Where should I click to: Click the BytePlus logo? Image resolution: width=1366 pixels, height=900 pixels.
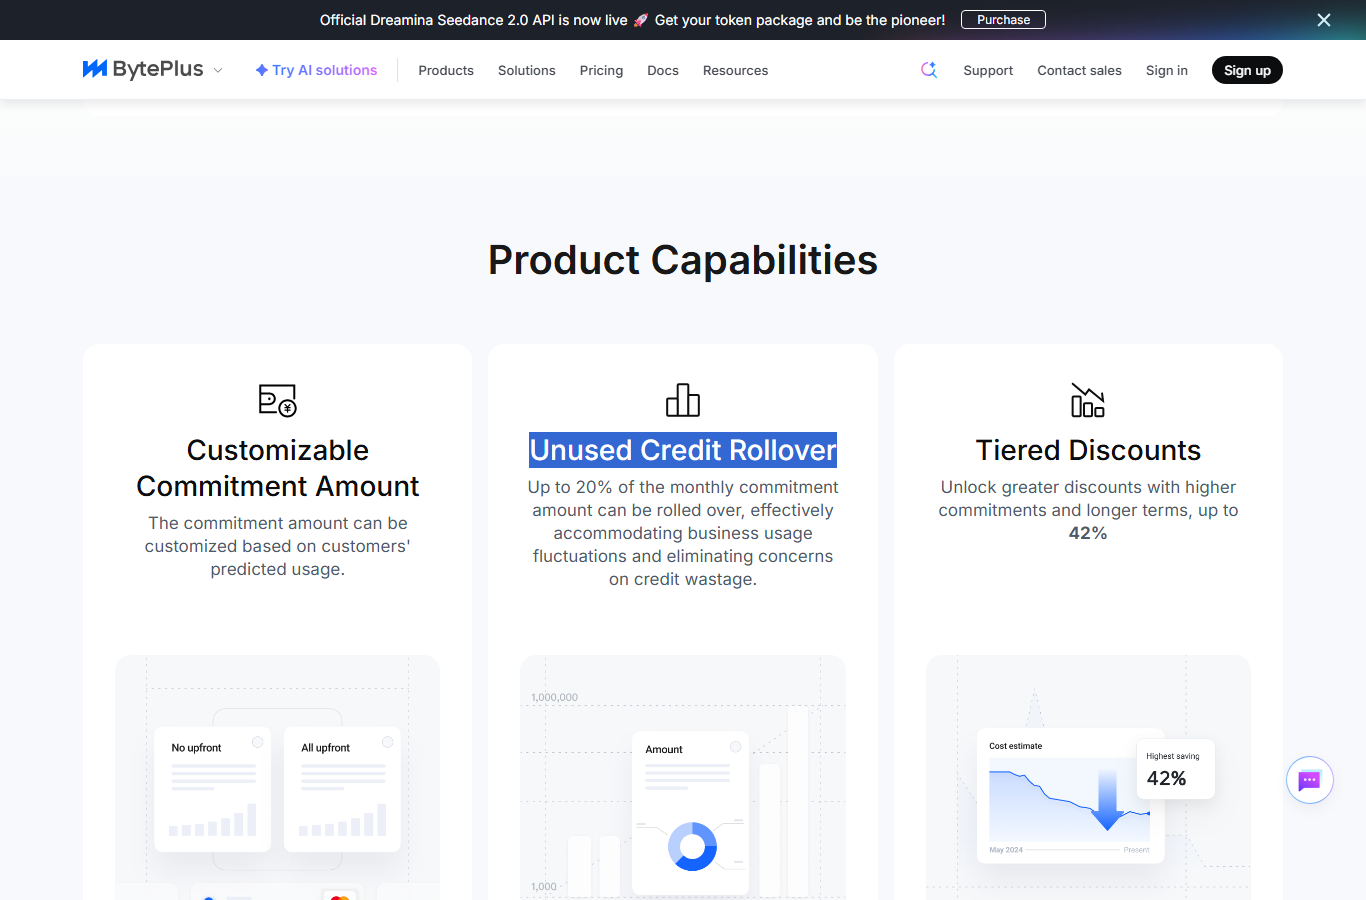pyautogui.click(x=143, y=69)
